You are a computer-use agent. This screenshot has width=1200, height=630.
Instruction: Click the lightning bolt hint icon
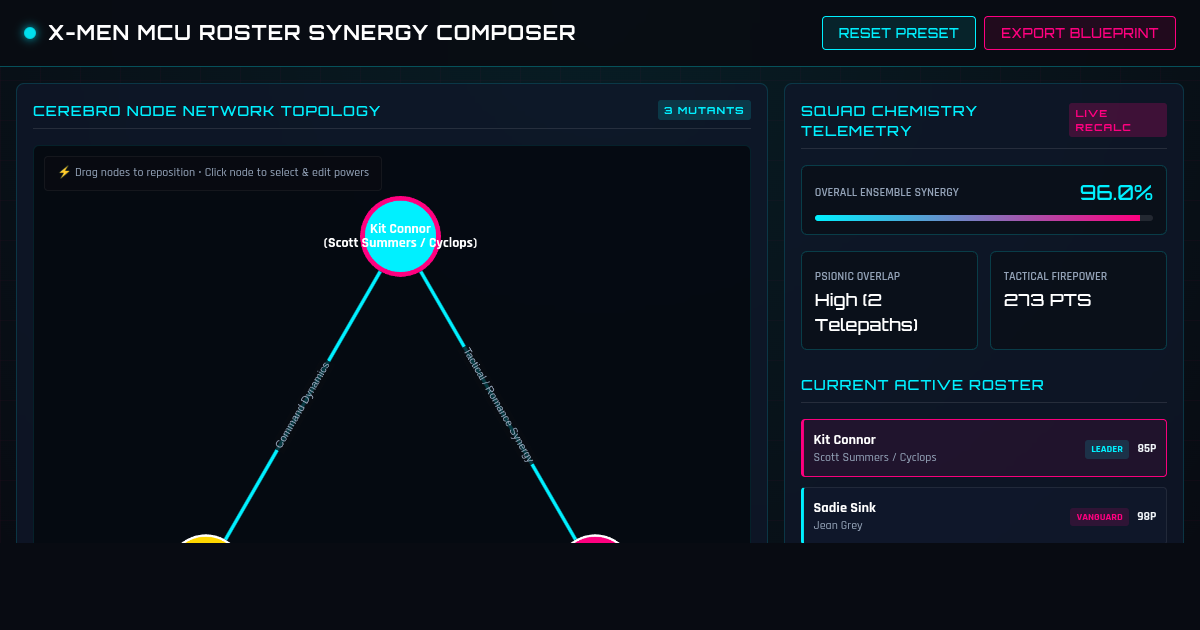pos(64,172)
